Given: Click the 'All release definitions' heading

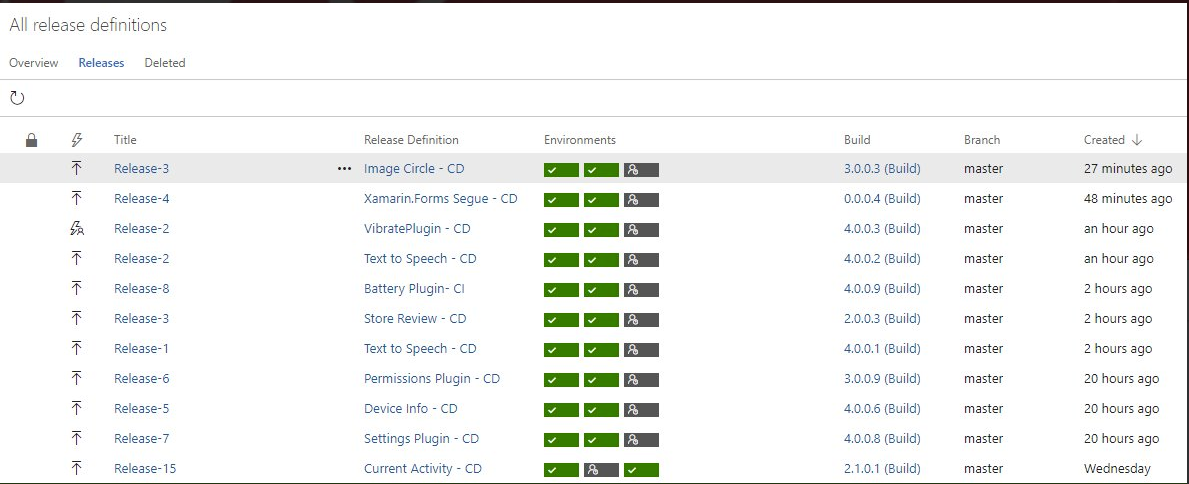Looking at the screenshot, I should click(88, 24).
